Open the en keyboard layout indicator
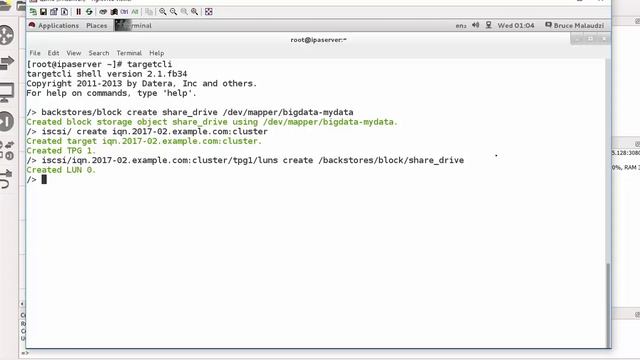The height and width of the screenshot is (360, 640). 461,25
